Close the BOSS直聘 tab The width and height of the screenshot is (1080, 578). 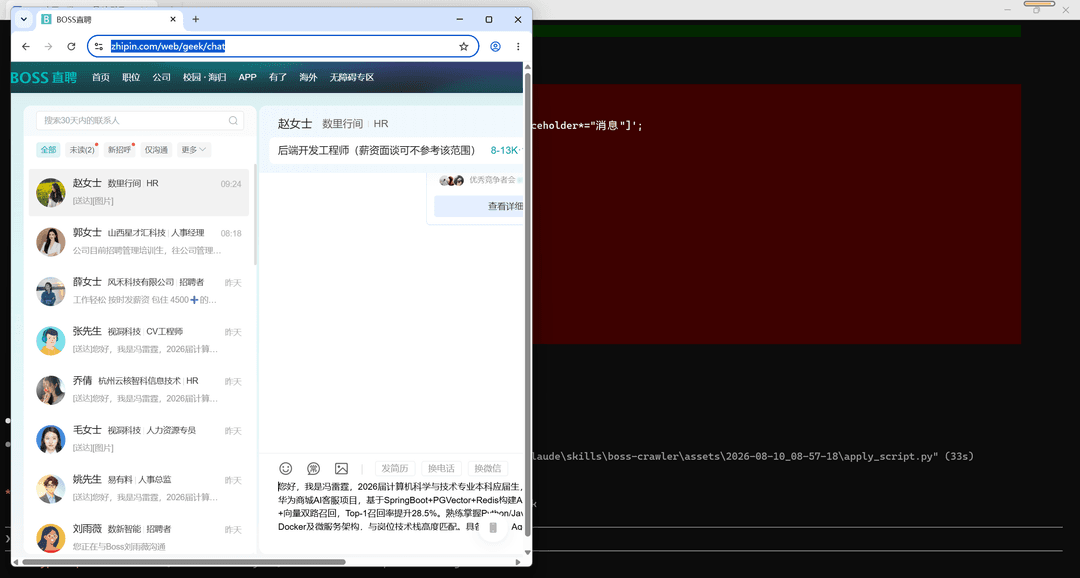coord(174,19)
